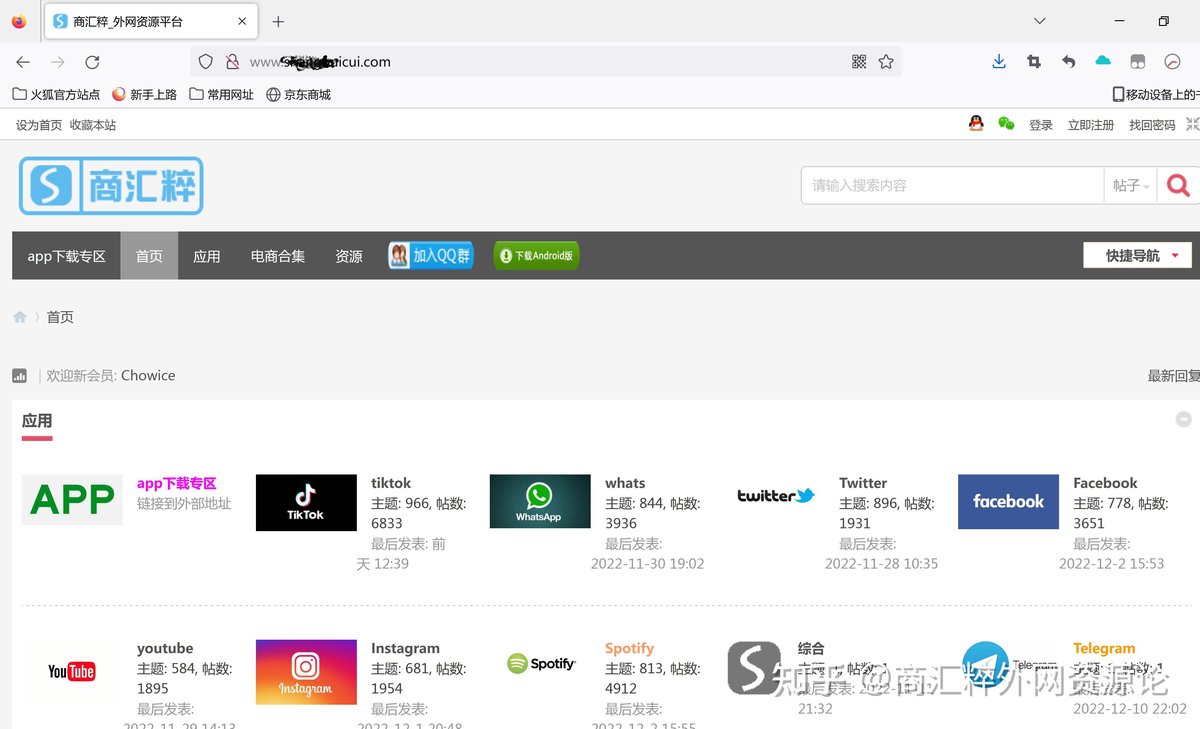This screenshot has height=729, width=1200.
Task: Open the youtube forum title link
Action: 165,648
